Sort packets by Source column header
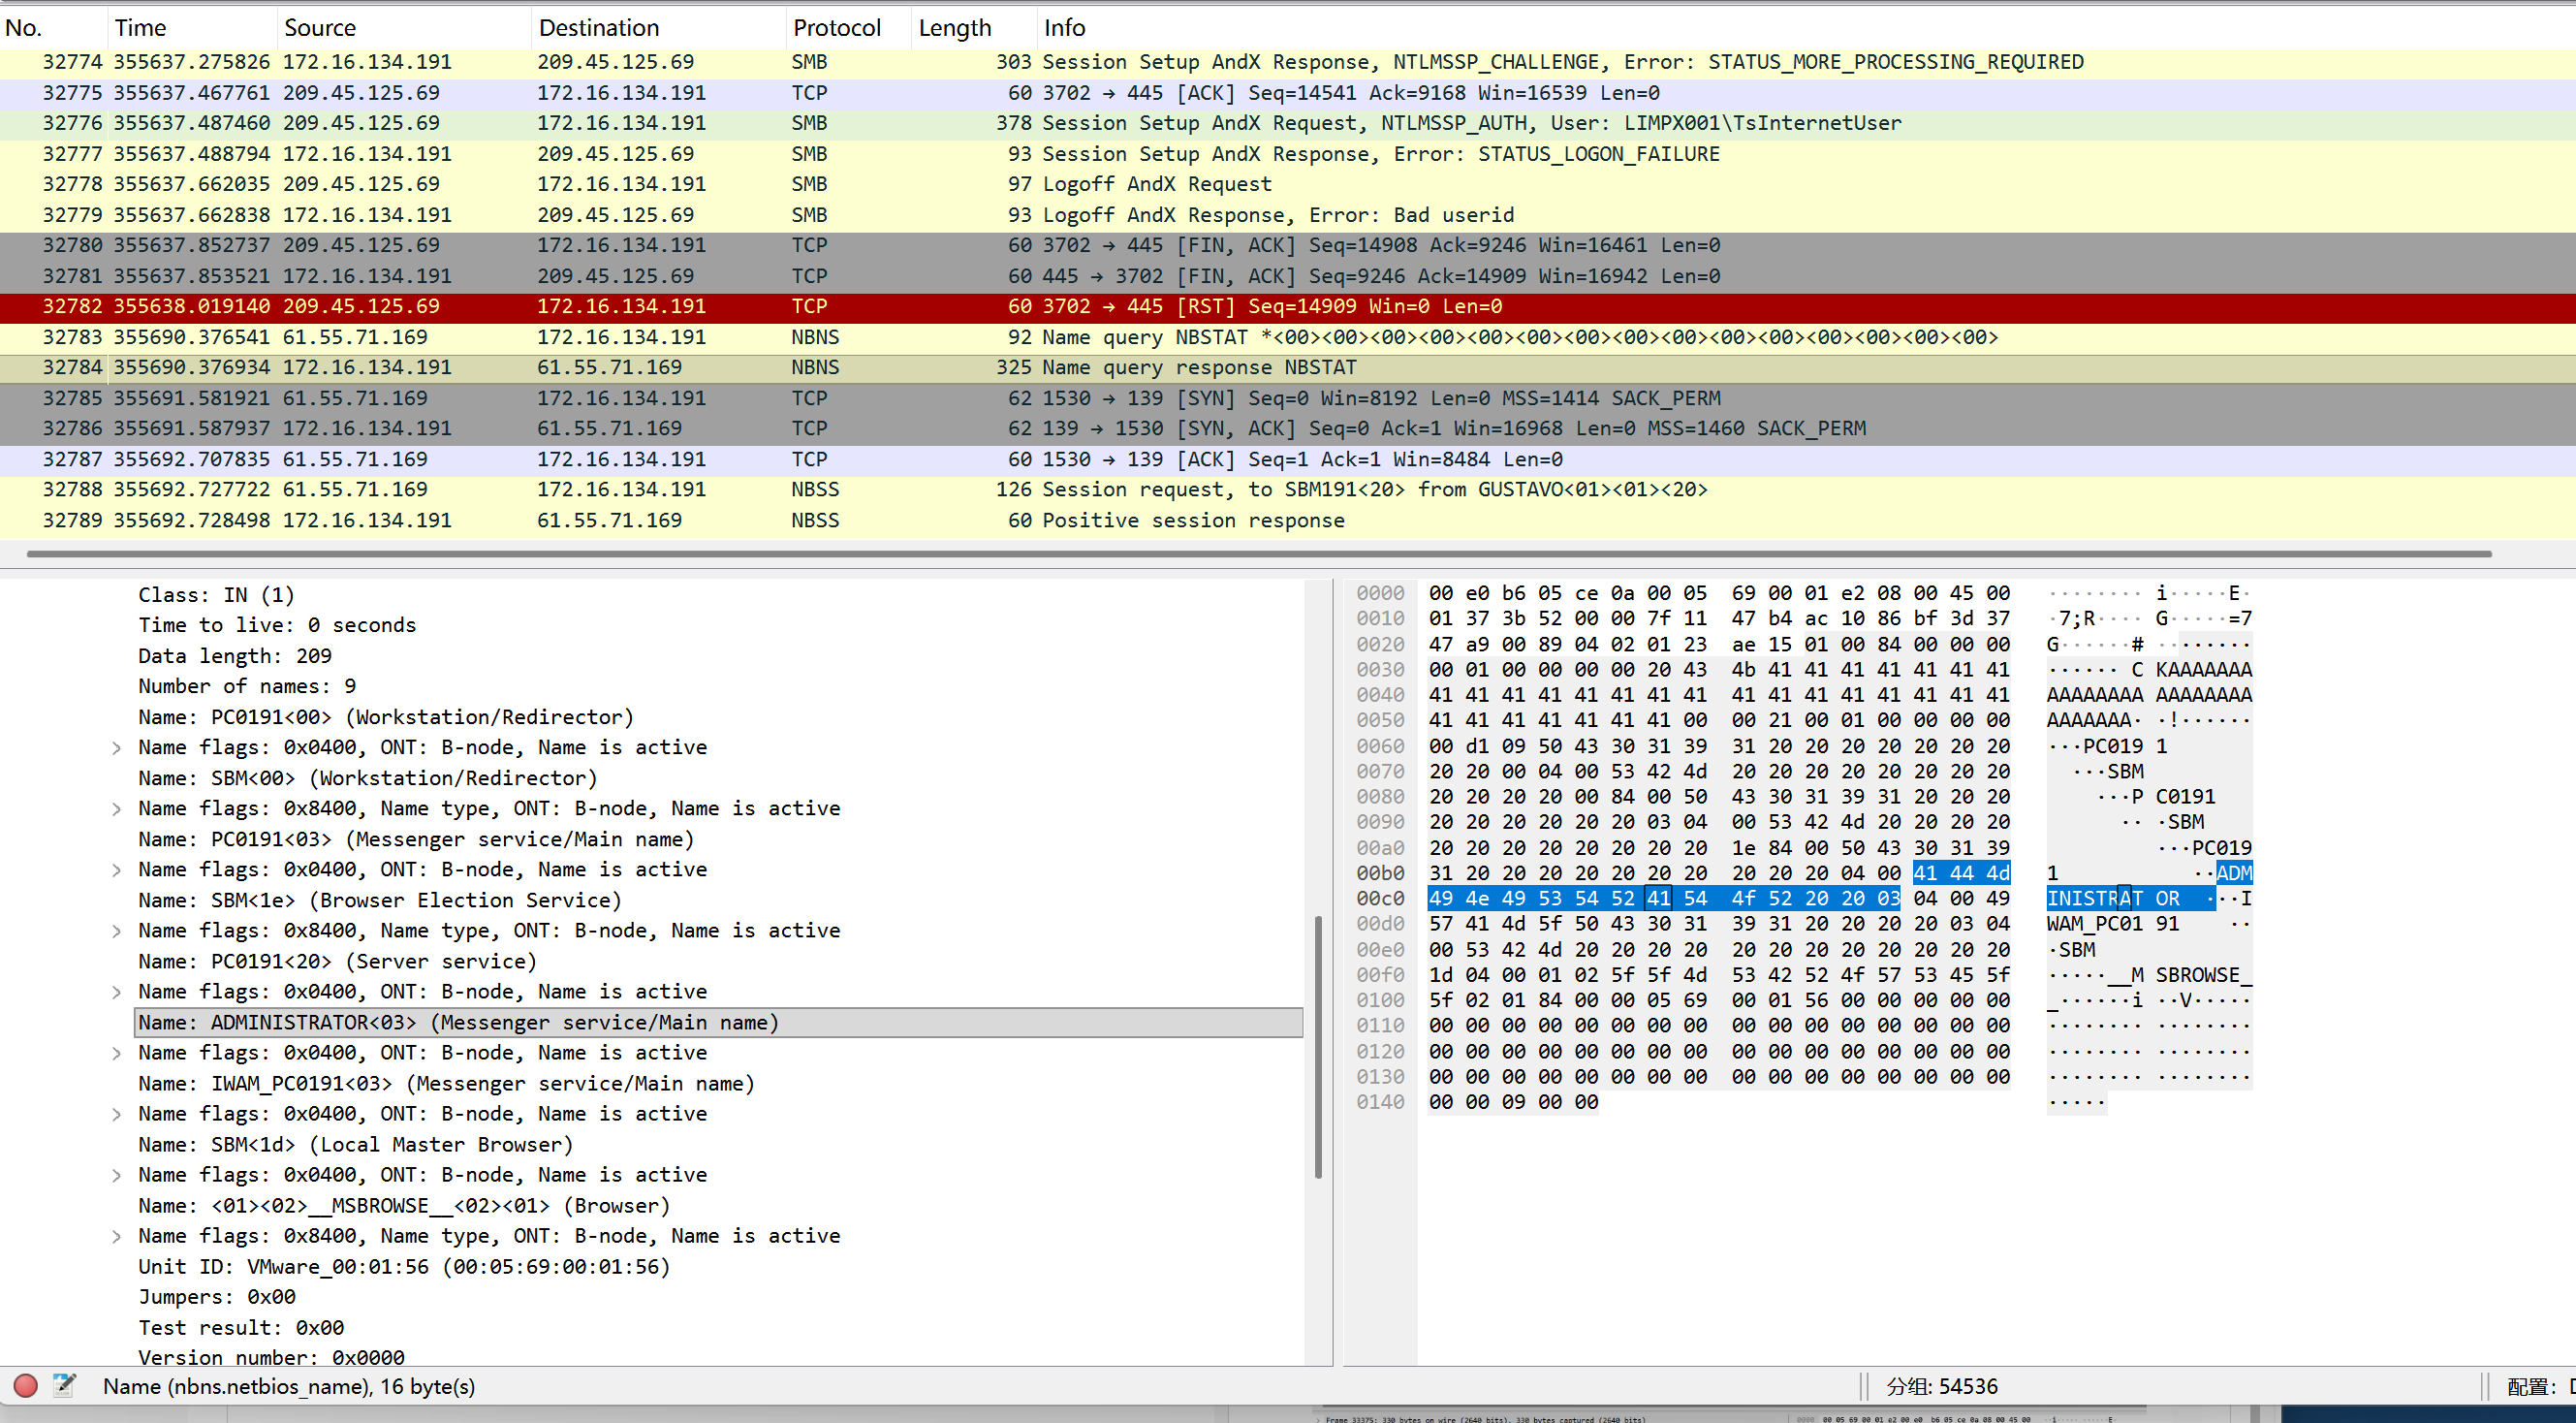Viewport: 2576px width, 1423px height. pos(320,28)
